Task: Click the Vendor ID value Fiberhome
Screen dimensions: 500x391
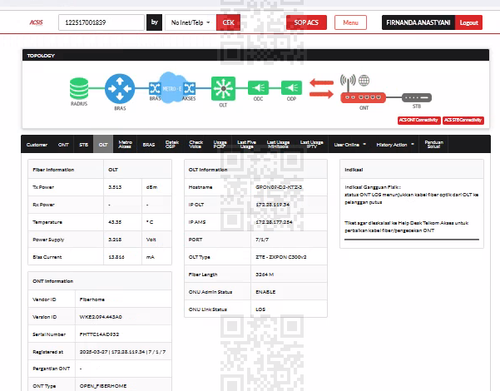Action: pos(92,299)
